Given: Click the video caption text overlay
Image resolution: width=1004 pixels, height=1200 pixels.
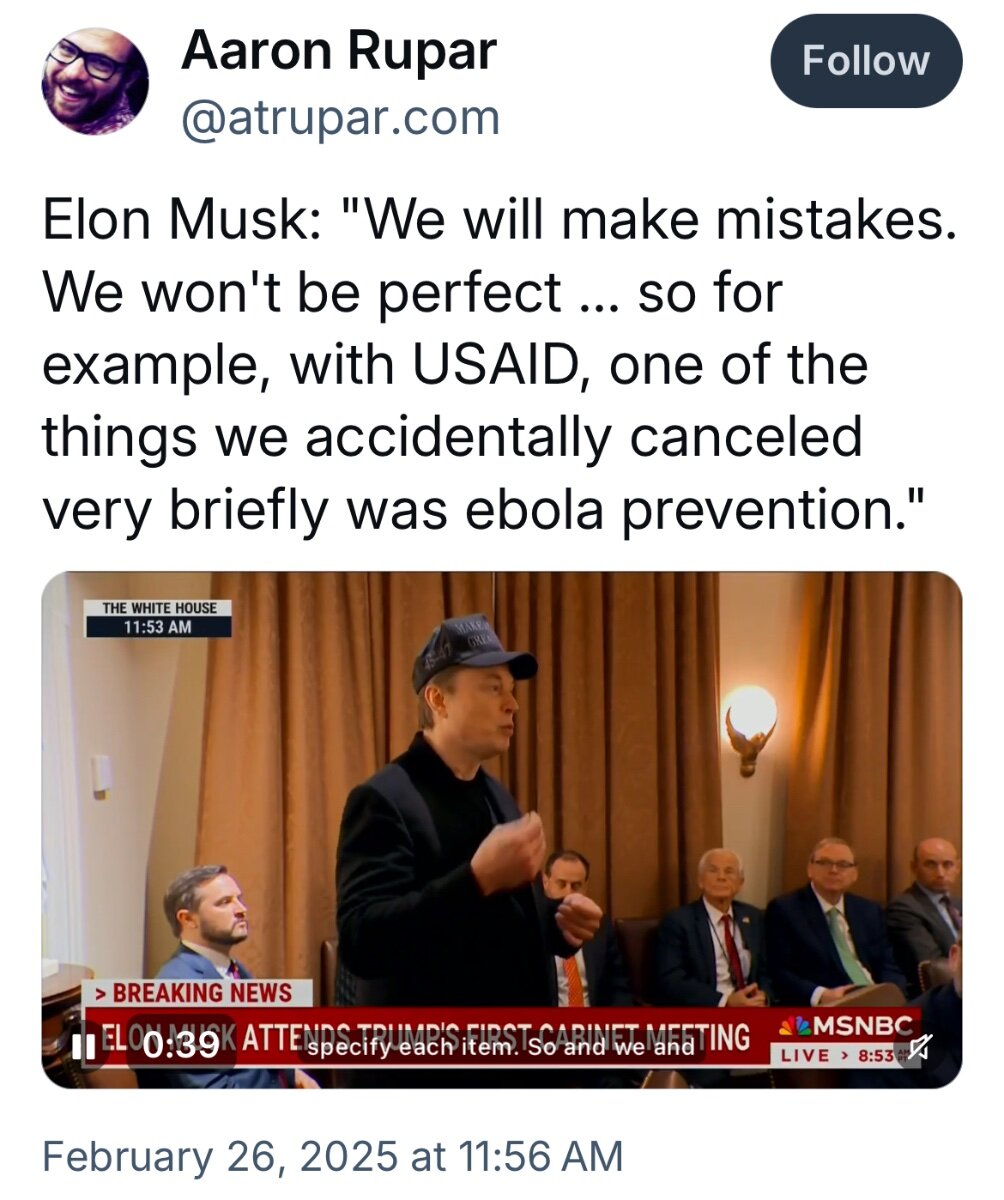Looking at the screenshot, I should tap(501, 1047).
